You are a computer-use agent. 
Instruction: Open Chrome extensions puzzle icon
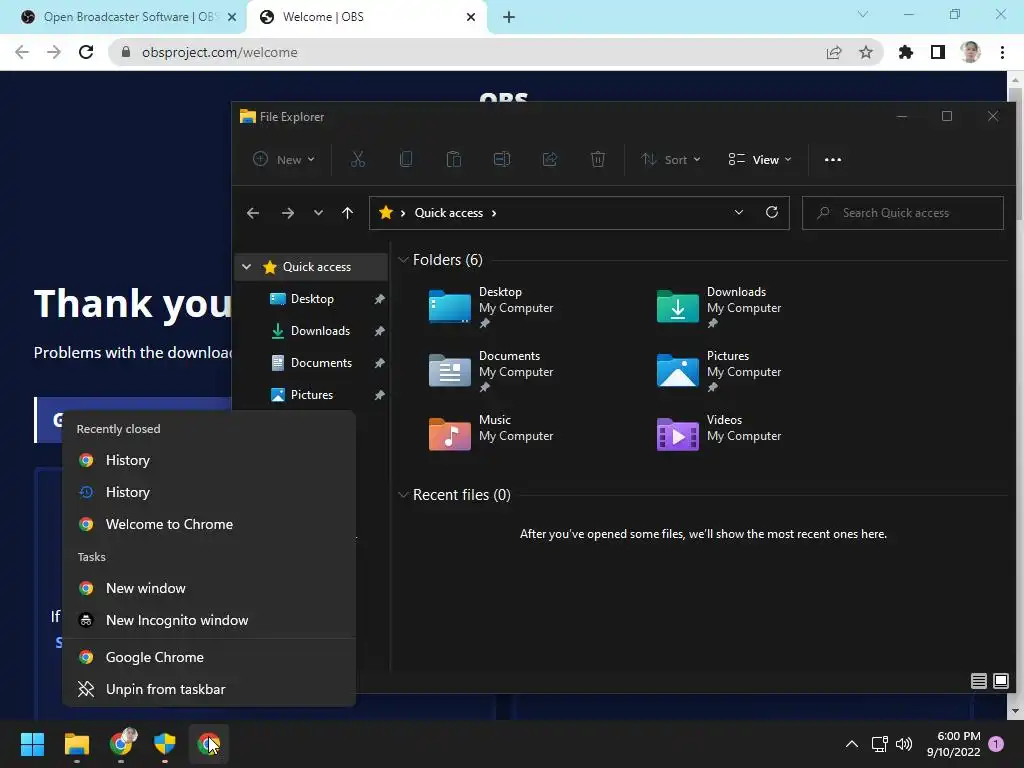tap(906, 52)
